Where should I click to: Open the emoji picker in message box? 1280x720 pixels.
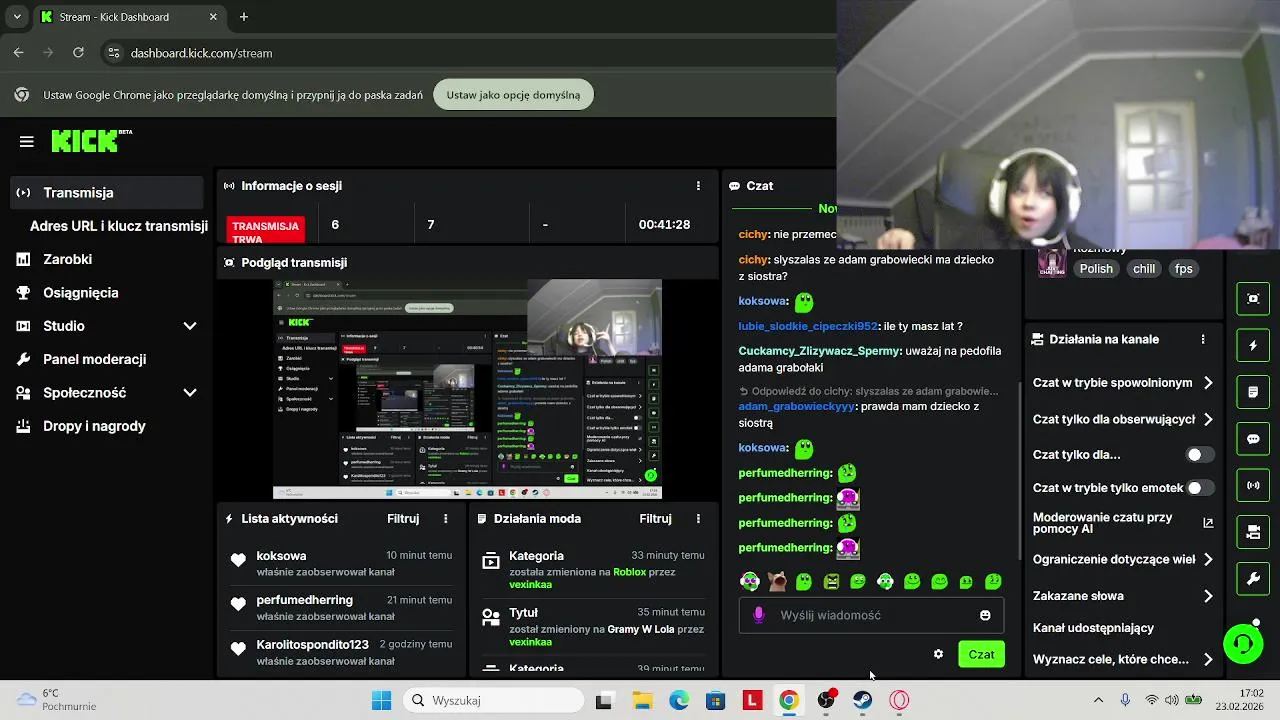point(985,615)
